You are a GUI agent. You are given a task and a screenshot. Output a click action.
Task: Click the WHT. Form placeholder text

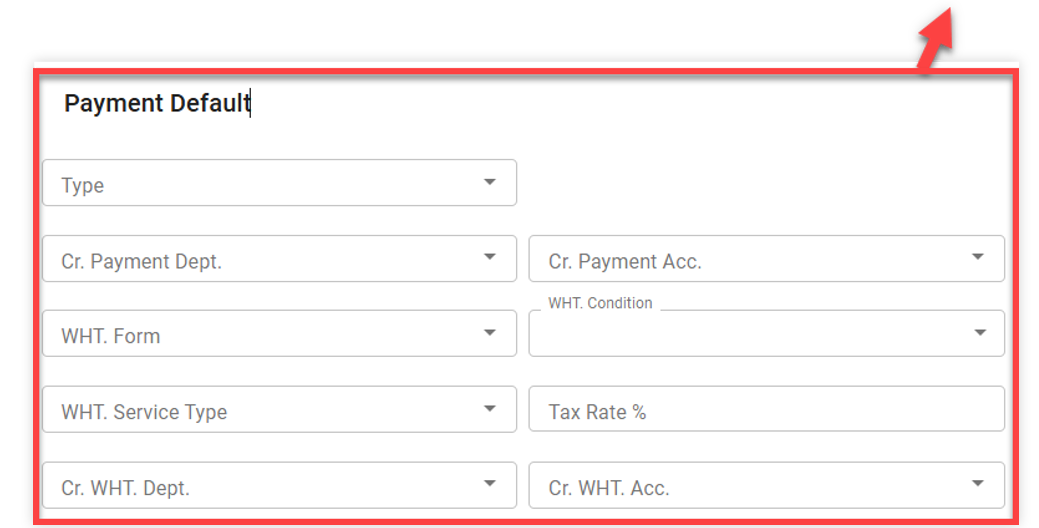(x=111, y=337)
